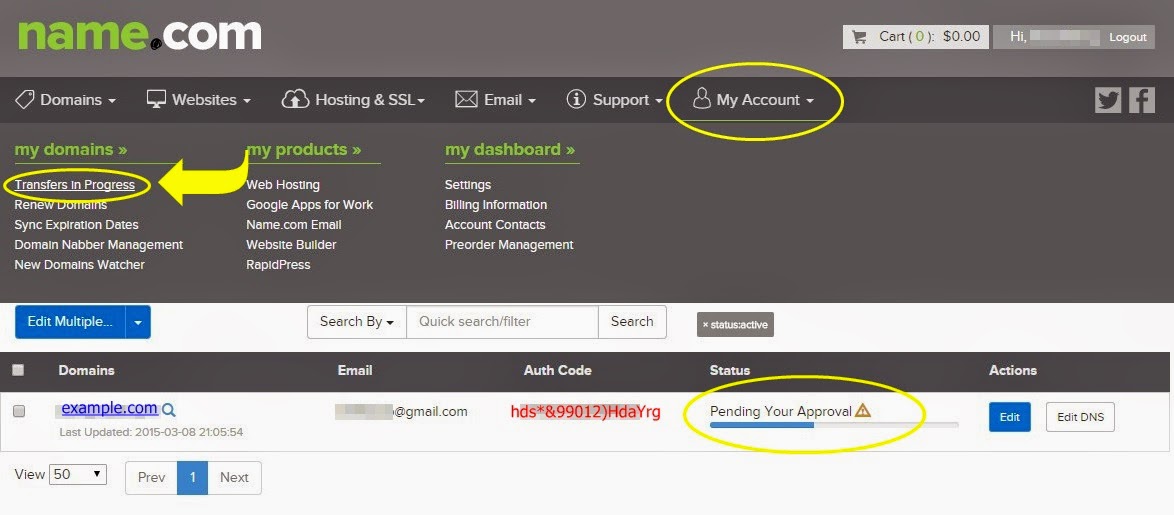This screenshot has height=515, width=1174.
Task: Click the Last Updated timestamp text
Action: coord(151,432)
